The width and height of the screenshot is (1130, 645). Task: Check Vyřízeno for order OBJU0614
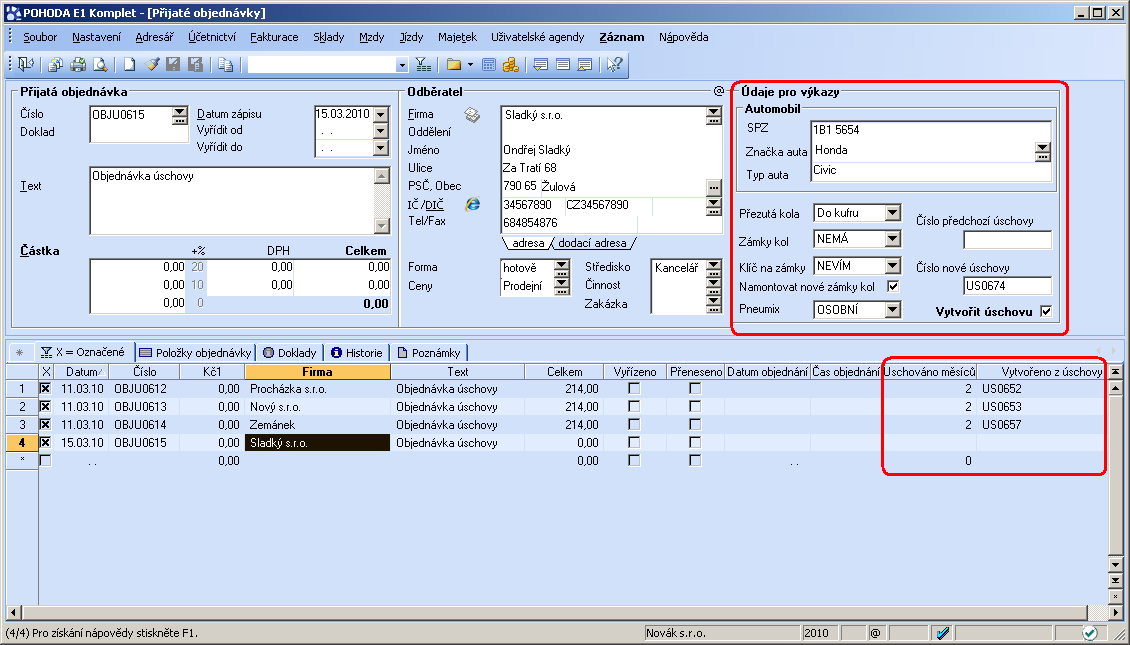[x=634, y=424]
